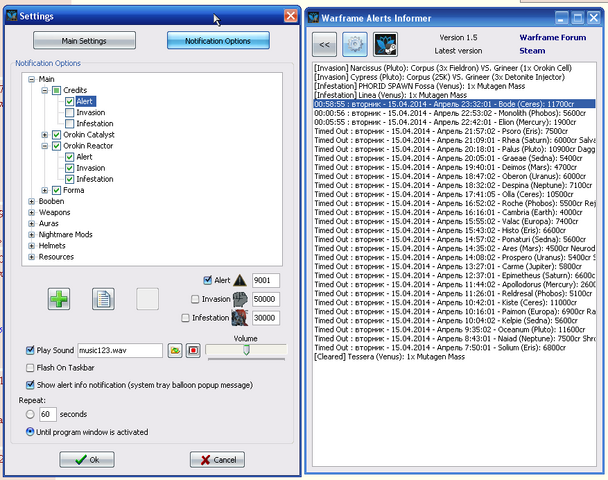Disable the Play Sound checkbox
Viewport: 608px width, 480px height.
tap(30, 351)
